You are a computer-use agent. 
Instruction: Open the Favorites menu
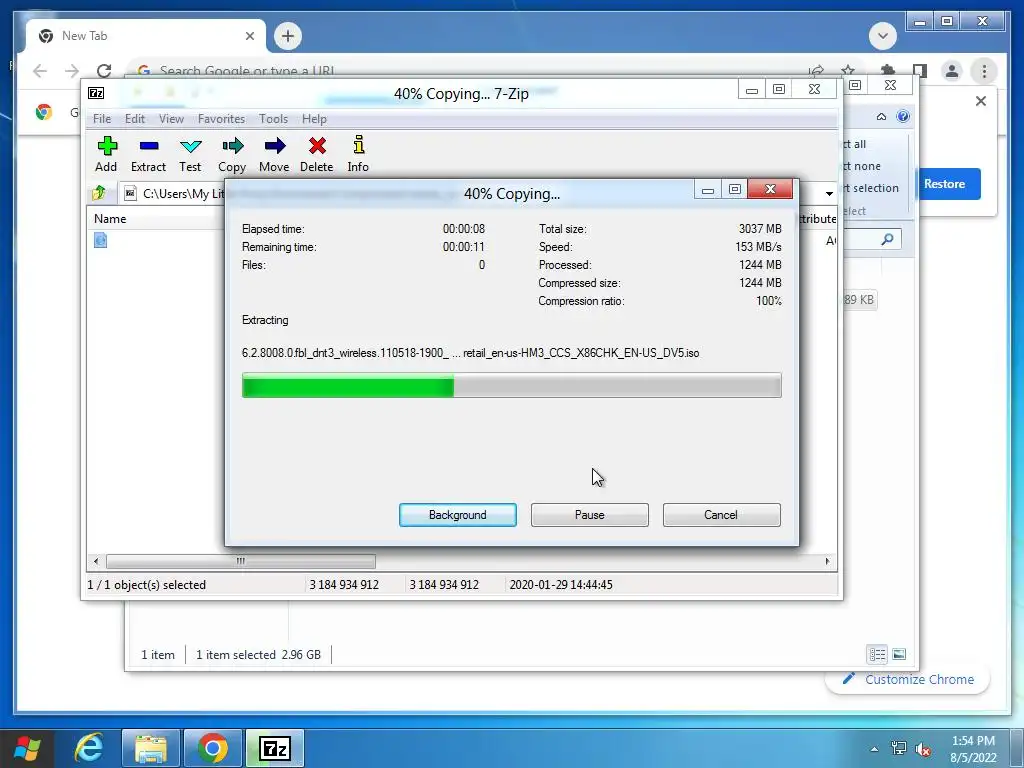click(221, 119)
